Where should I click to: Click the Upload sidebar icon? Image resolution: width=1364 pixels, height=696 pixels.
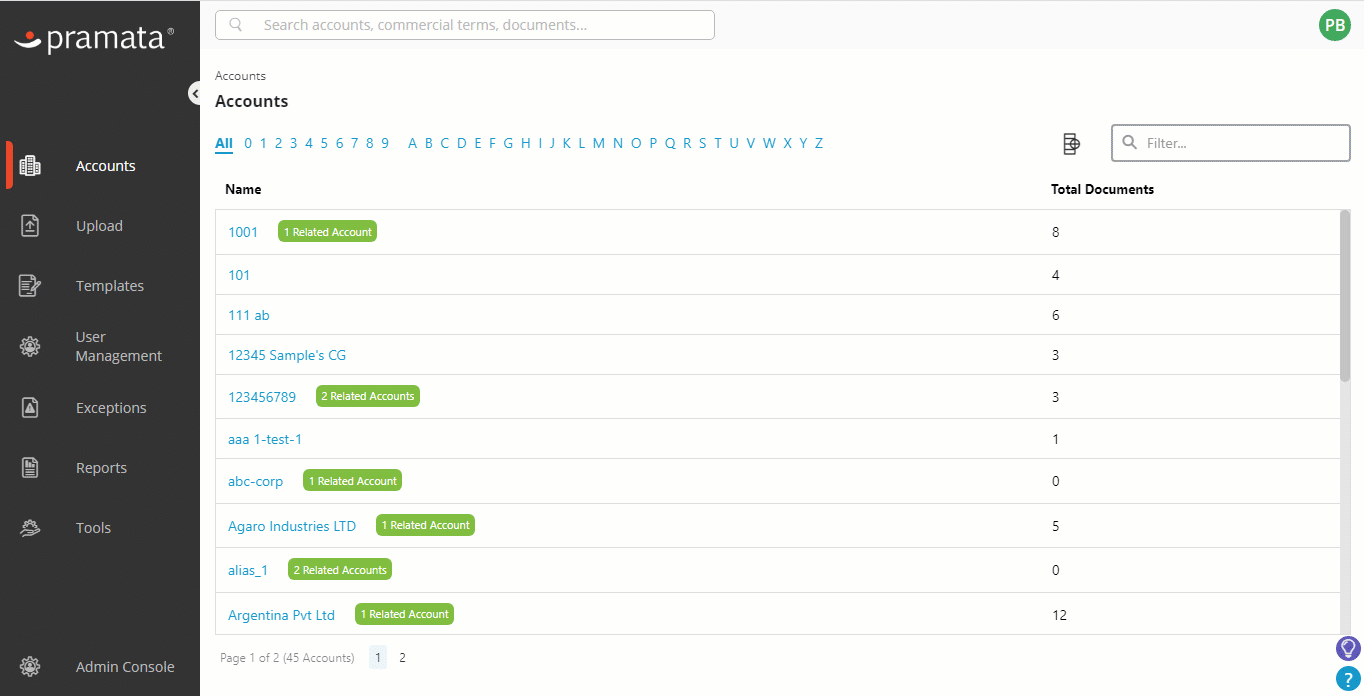[30, 226]
